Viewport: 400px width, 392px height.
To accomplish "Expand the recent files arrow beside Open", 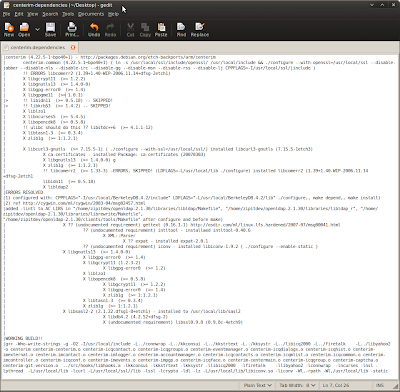I will 37,29.
